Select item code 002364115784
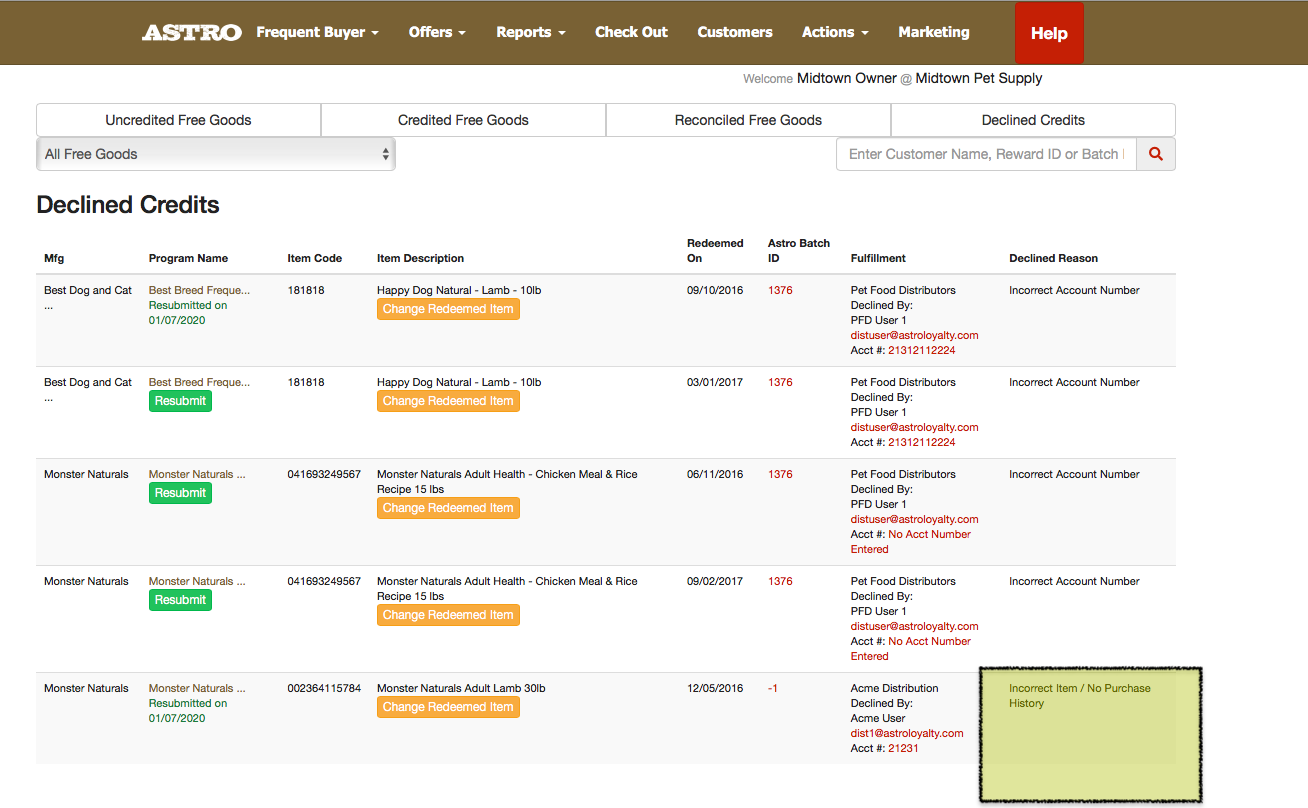Screen dimensions: 1308x808 [324, 688]
